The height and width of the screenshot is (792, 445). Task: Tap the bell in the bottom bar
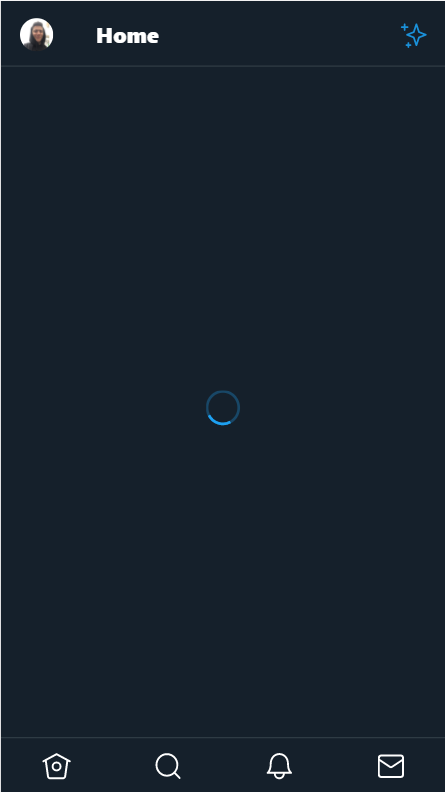(x=279, y=766)
